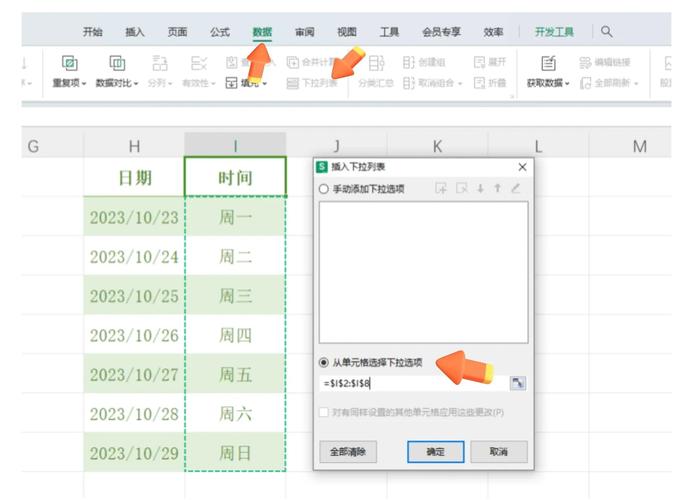Expand the 全部刷新 dropdown arrow
The width and height of the screenshot is (693, 500).
tap(636, 84)
